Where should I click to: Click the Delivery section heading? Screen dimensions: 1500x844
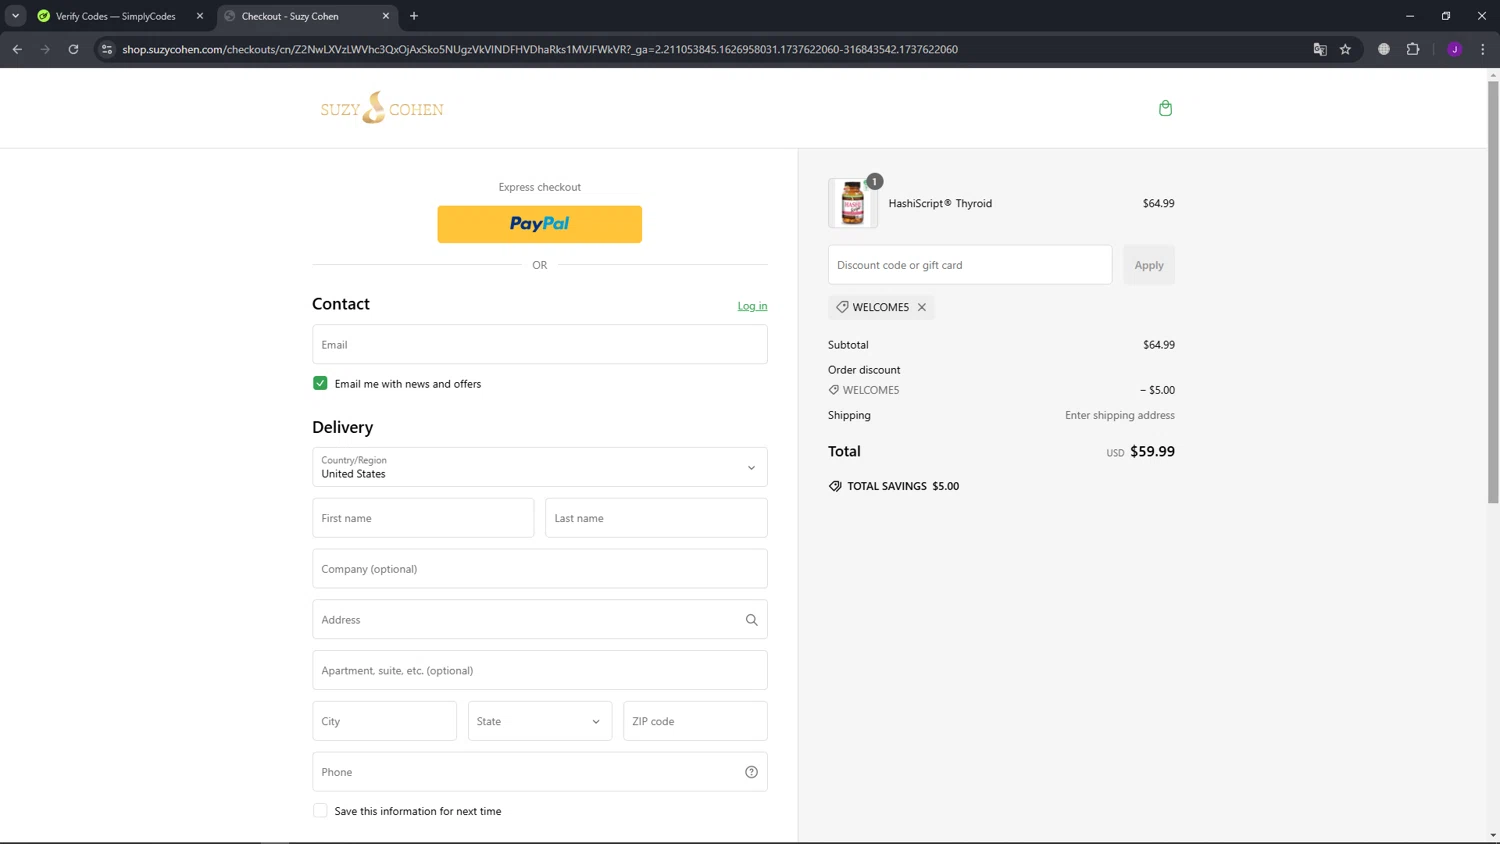coord(342,427)
